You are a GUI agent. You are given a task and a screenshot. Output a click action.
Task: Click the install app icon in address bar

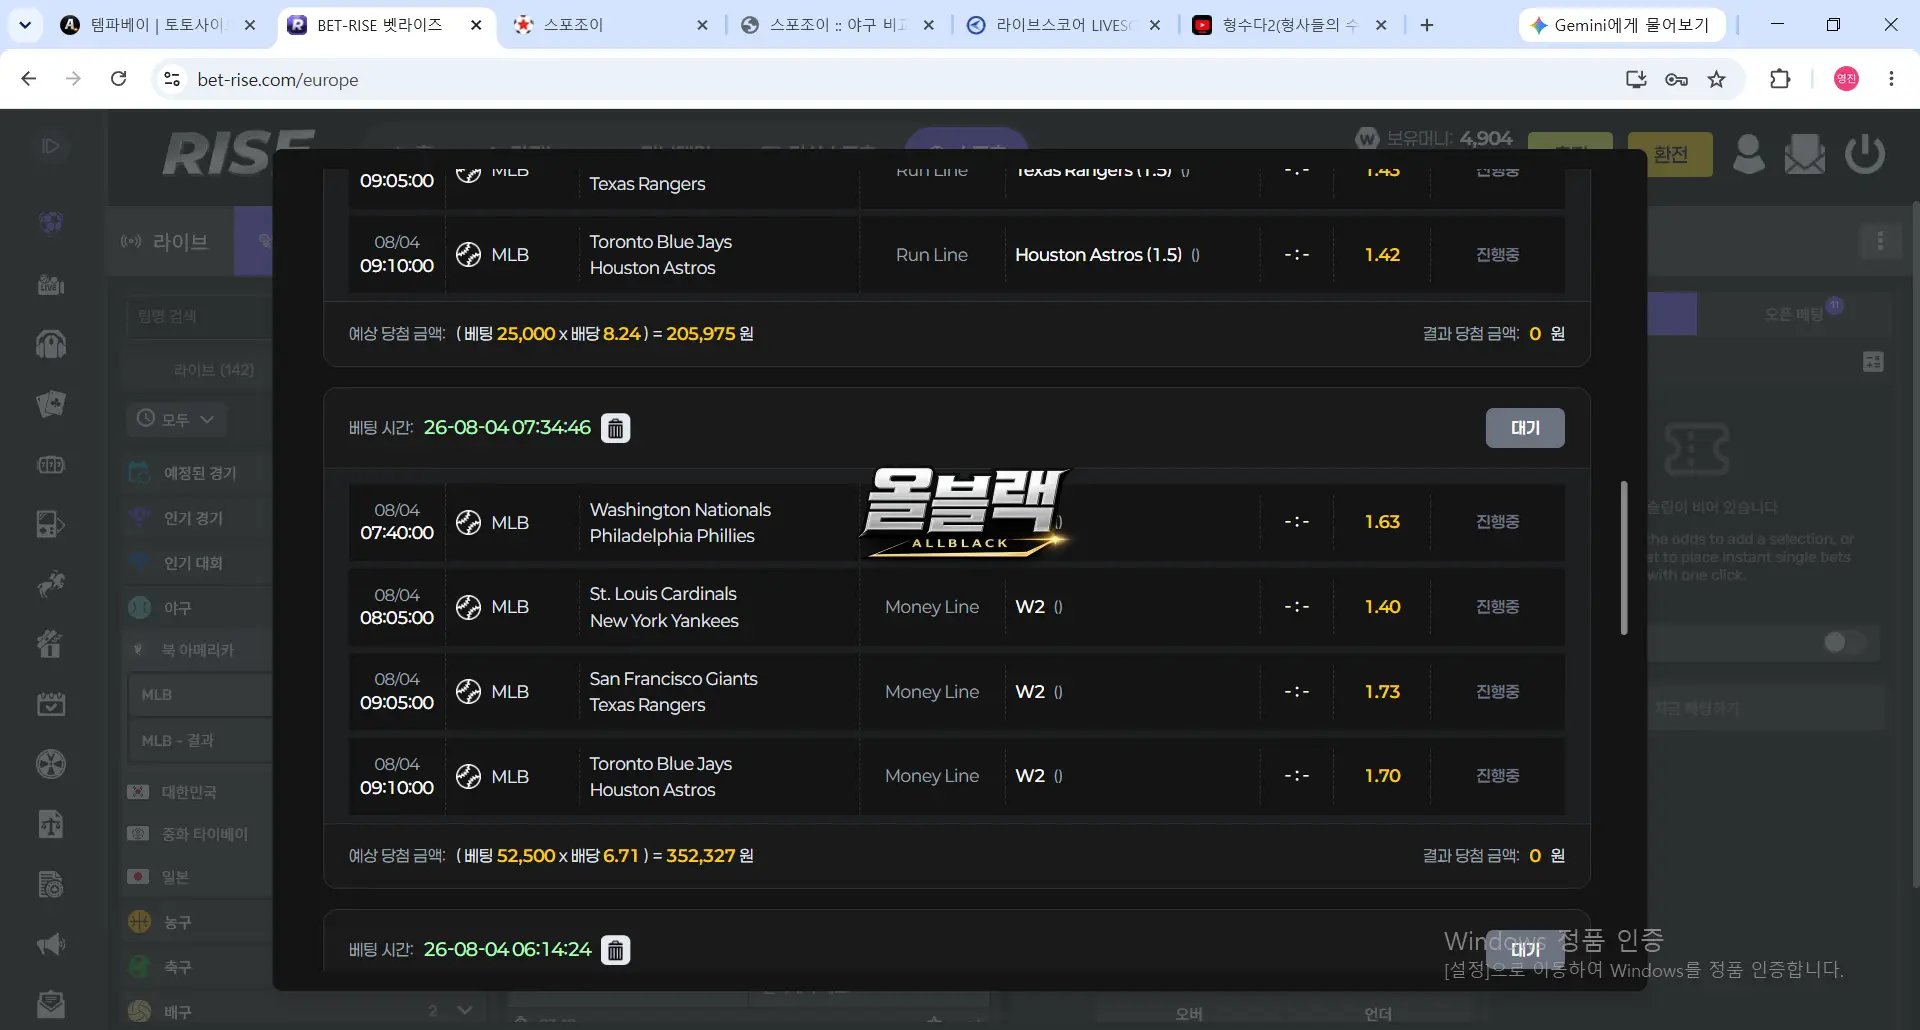coord(1636,80)
